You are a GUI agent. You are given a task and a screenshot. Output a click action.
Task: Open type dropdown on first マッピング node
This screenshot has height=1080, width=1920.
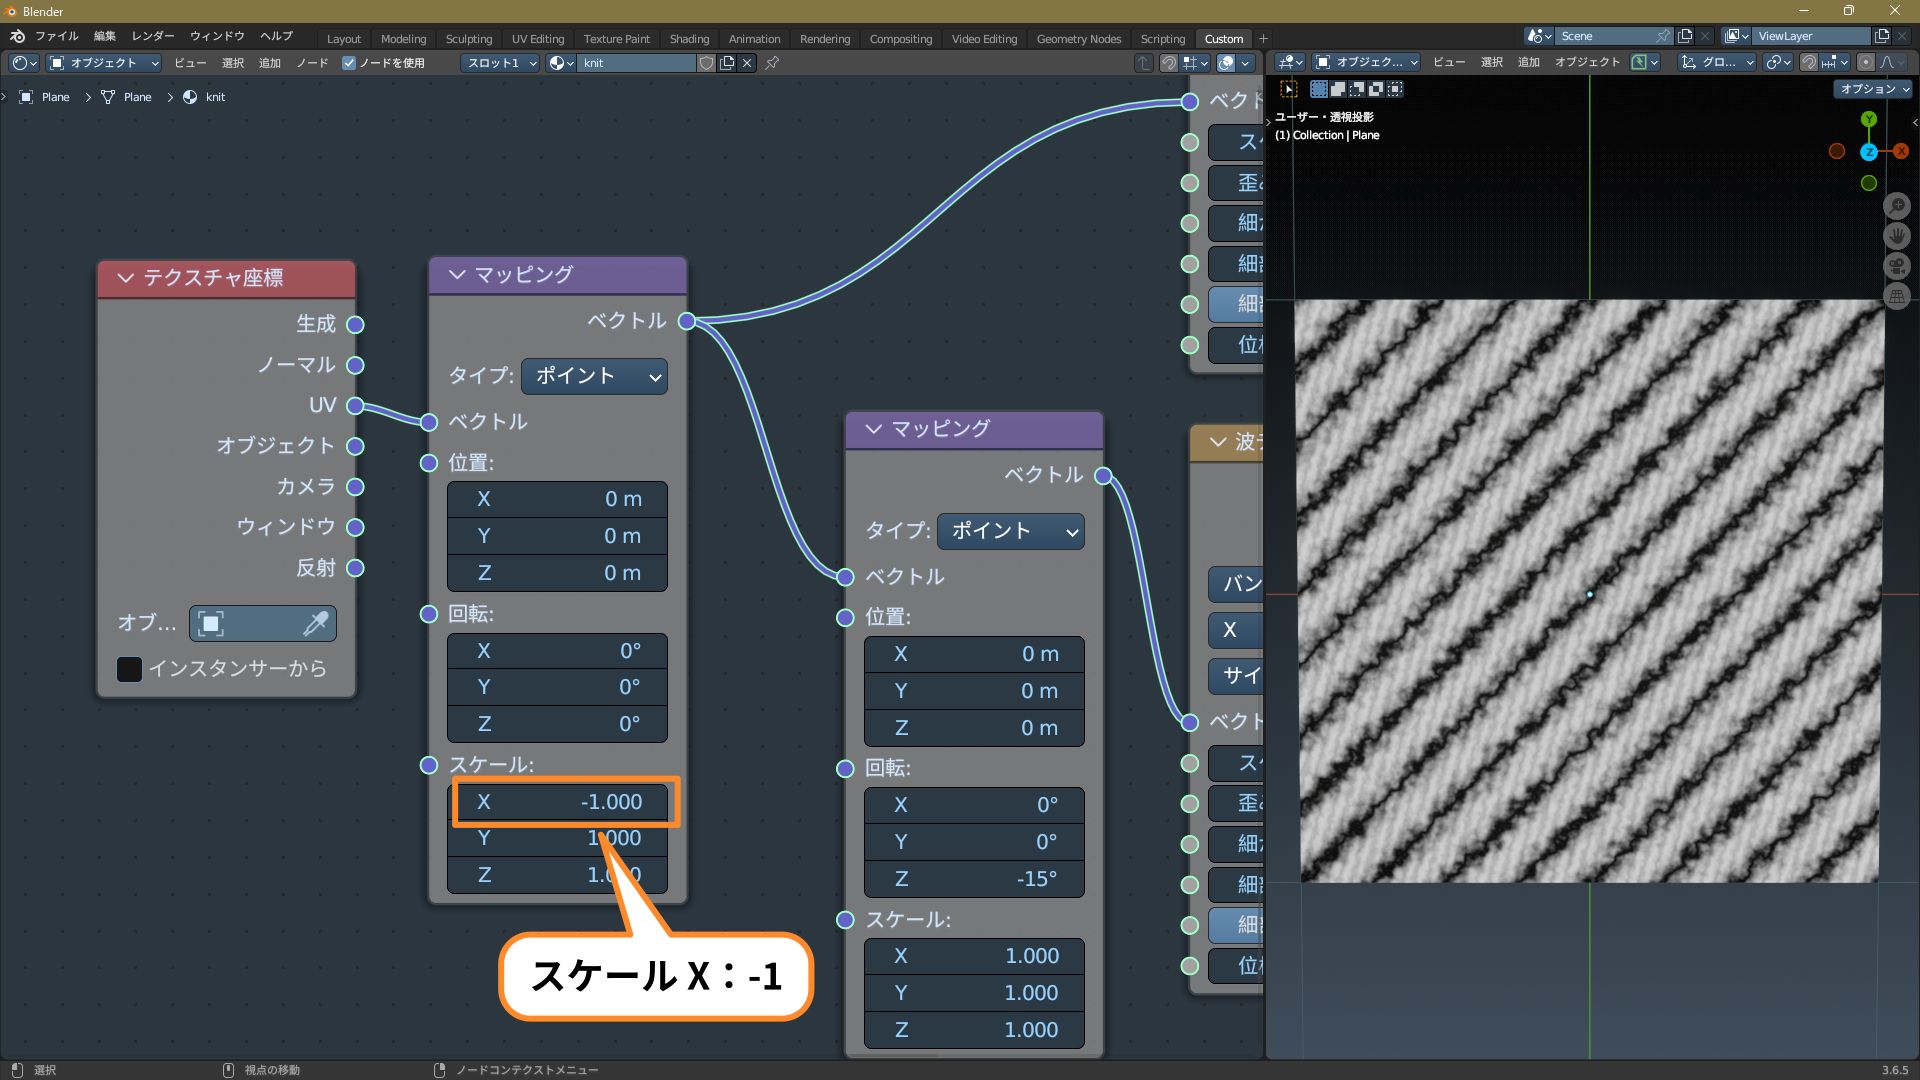pos(594,377)
